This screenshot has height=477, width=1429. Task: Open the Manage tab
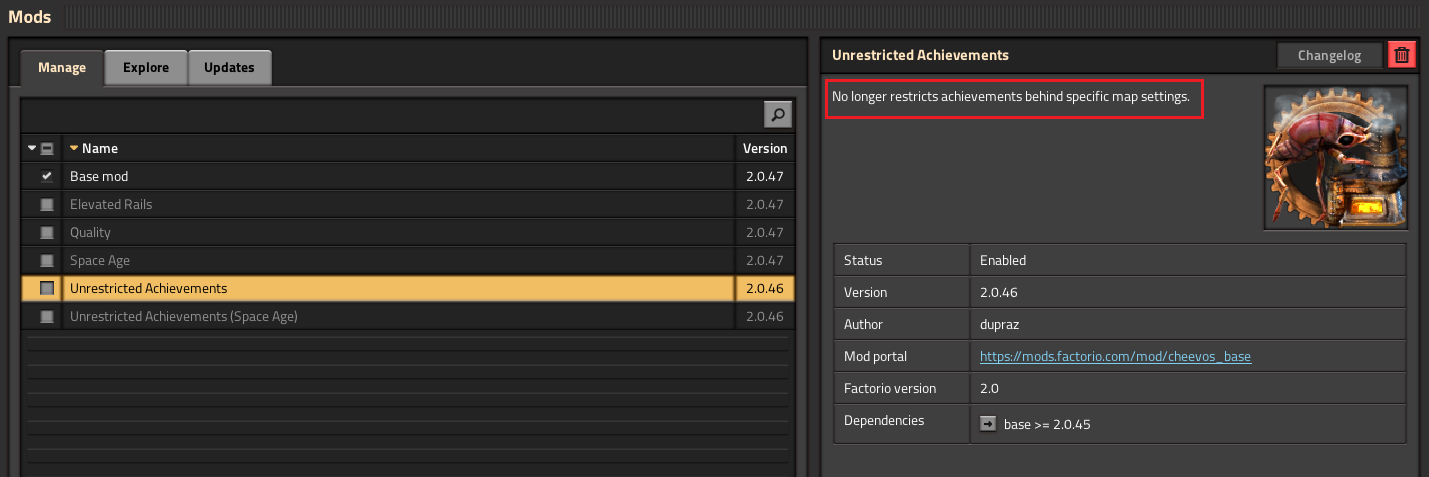click(62, 68)
